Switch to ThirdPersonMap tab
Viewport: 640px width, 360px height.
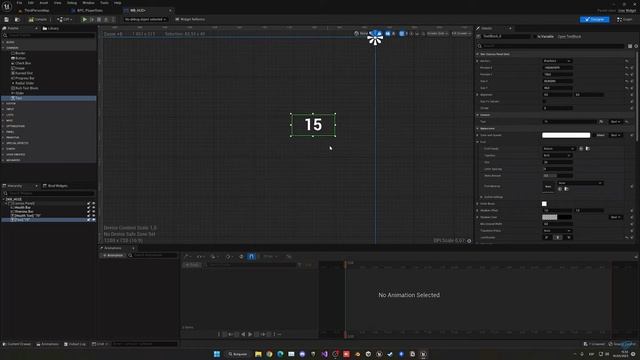click(x=37, y=11)
